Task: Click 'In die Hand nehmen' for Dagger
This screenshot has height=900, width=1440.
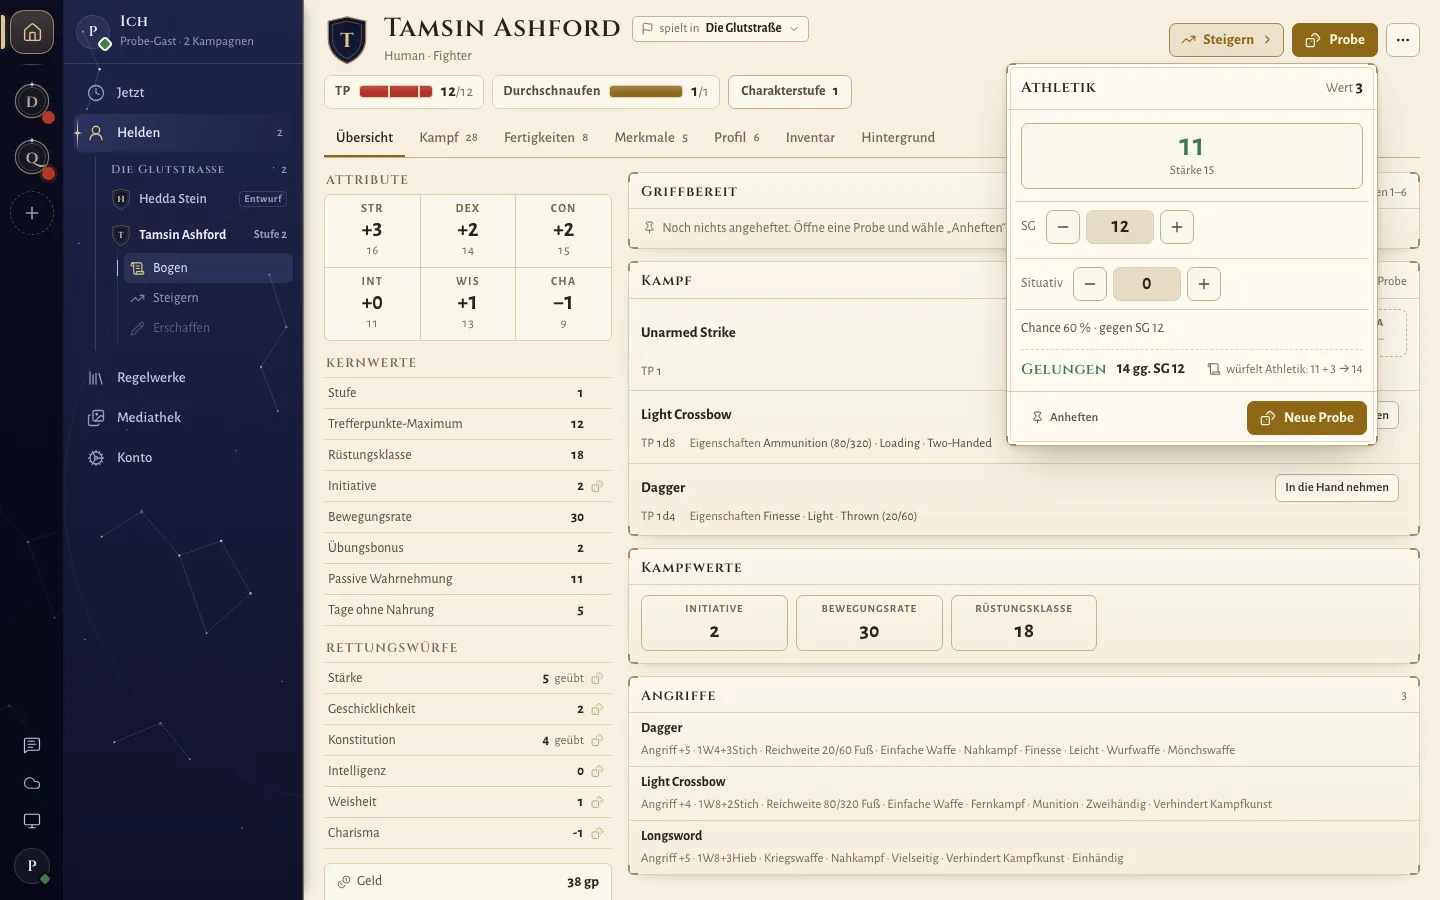Action: (x=1337, y=488)
